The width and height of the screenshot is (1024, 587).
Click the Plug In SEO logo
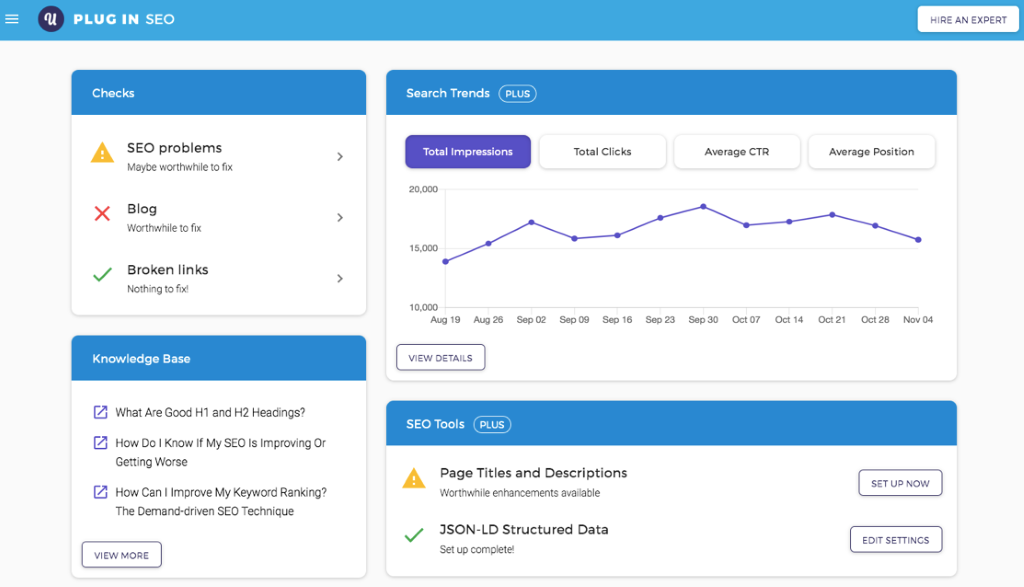51,19
